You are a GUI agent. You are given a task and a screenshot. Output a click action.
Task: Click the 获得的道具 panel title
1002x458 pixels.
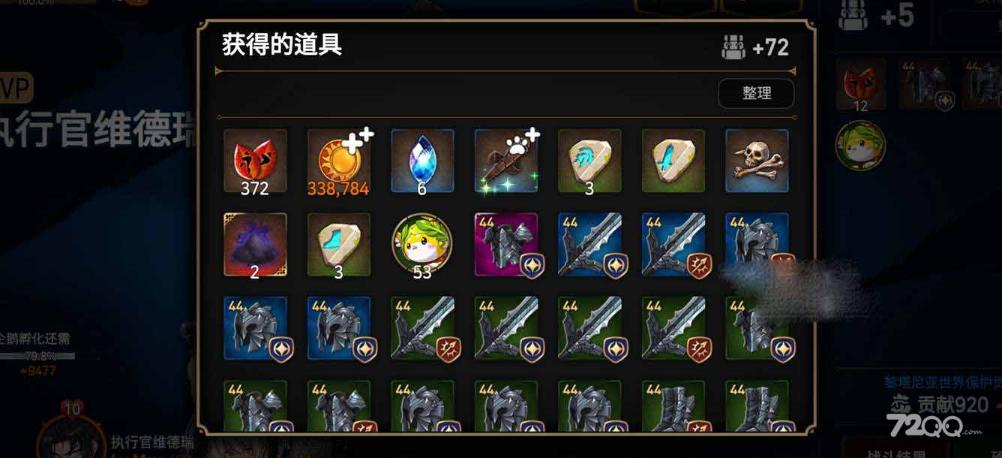(x=282, y=45)
